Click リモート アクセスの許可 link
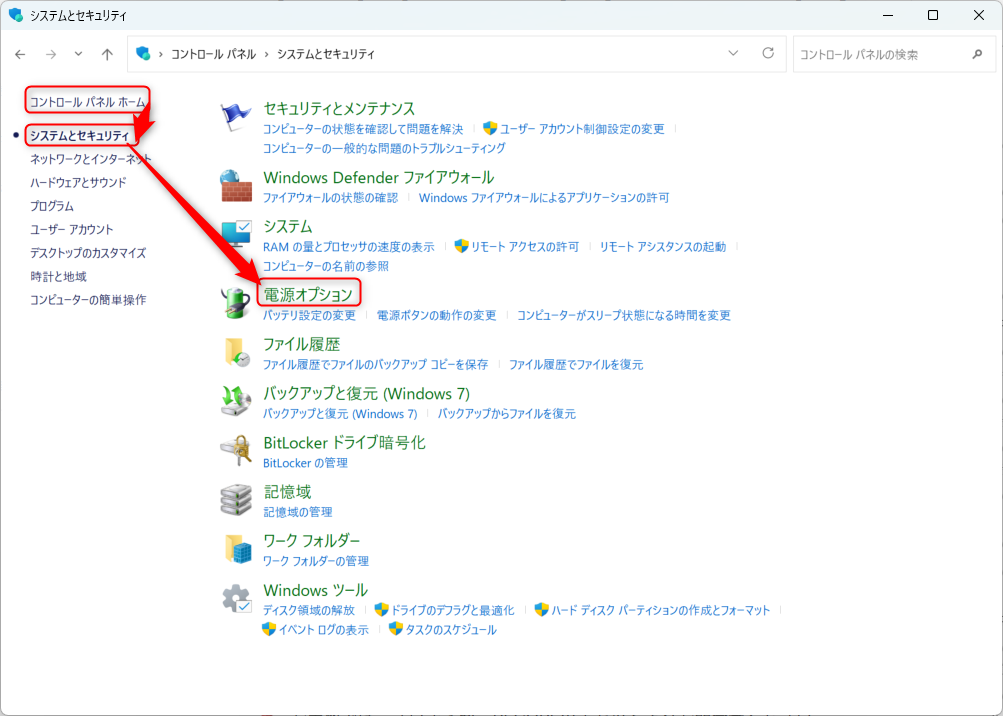The width and height of the screenshot is (1003, 716). (x=525, y=246)
